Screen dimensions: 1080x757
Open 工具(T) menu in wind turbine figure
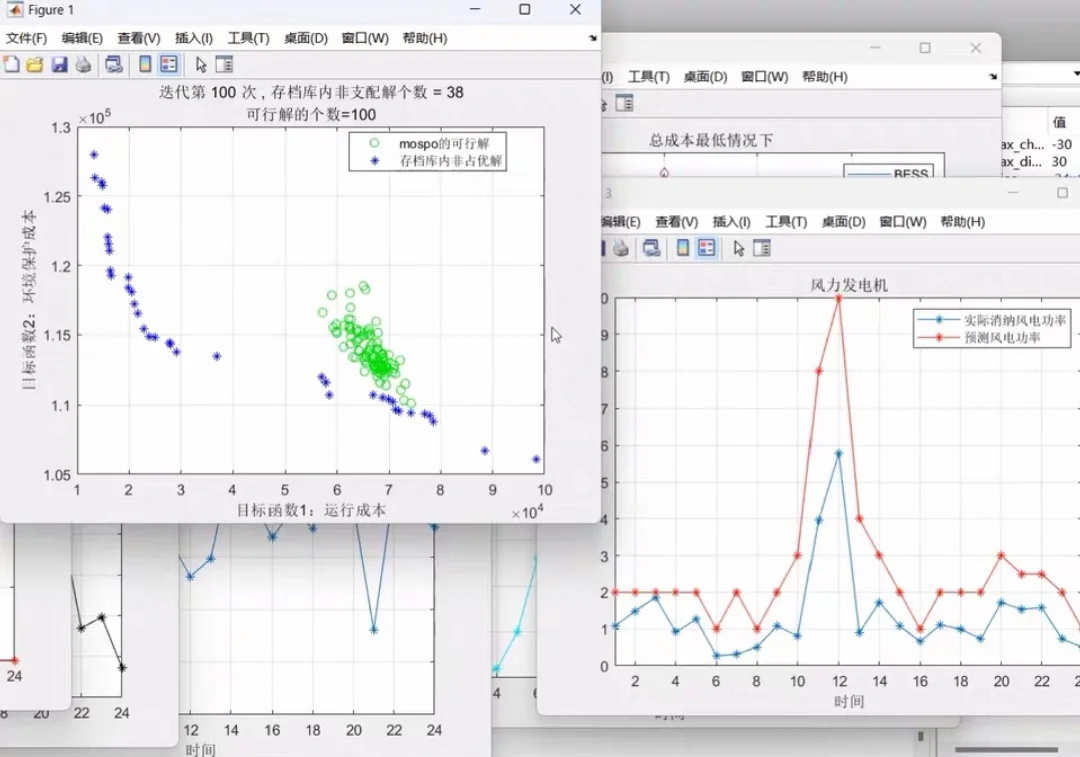point(786,222)
